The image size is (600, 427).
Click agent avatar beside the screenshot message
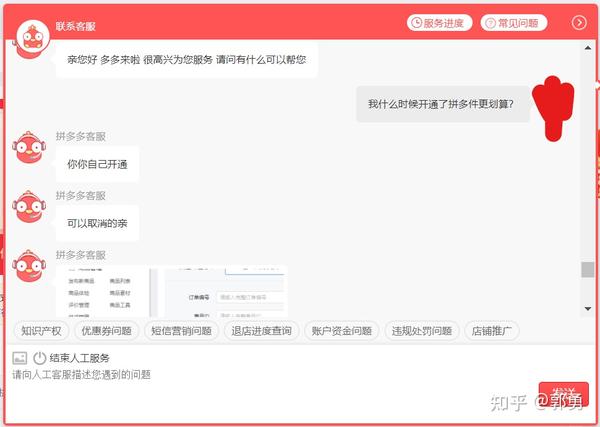pyautogui.click(x=29, y=266)
